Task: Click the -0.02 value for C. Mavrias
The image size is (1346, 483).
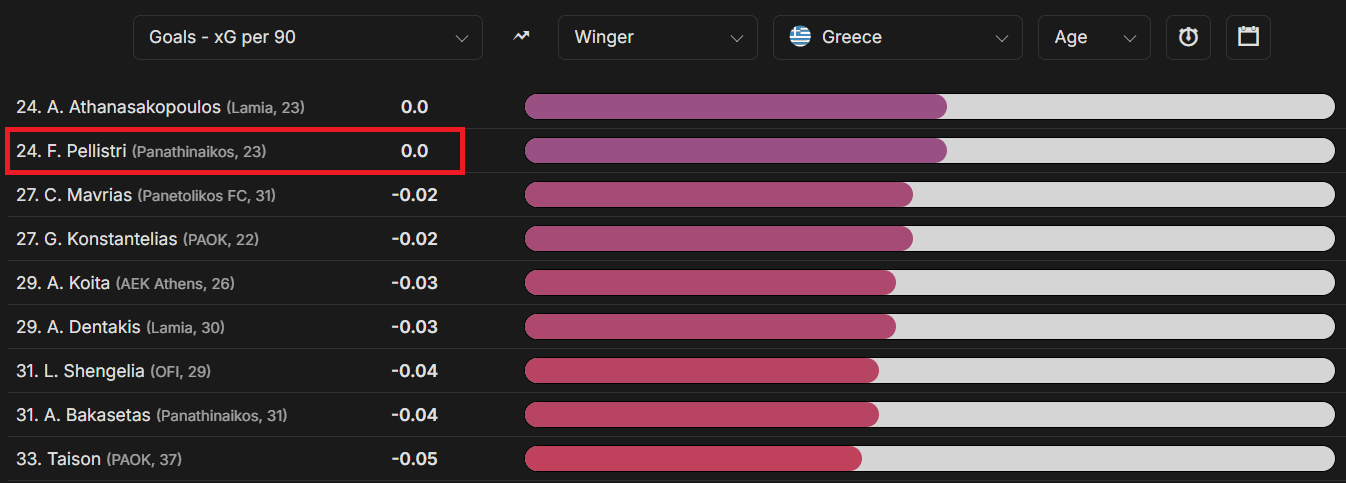Action: pyautogui.click(x=414, y=195)
